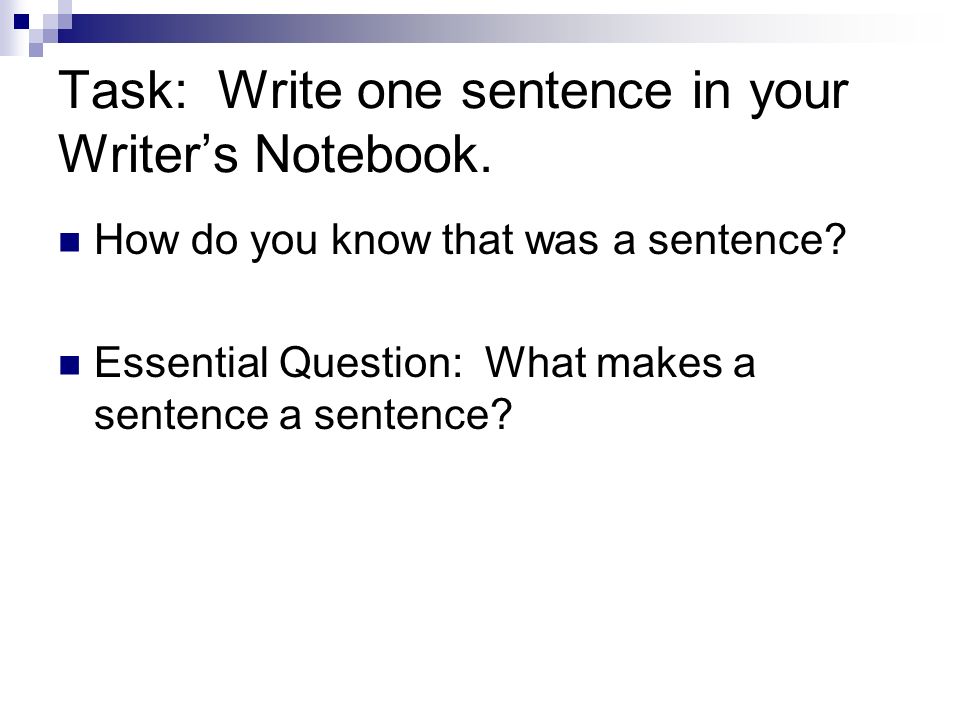
Task: Click "sentence?" ending the second bullet's last line
Action: (413, 415)
